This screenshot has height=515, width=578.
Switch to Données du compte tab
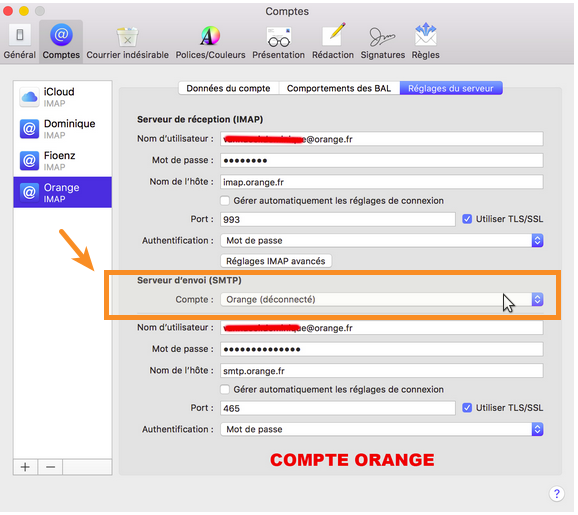229,88
